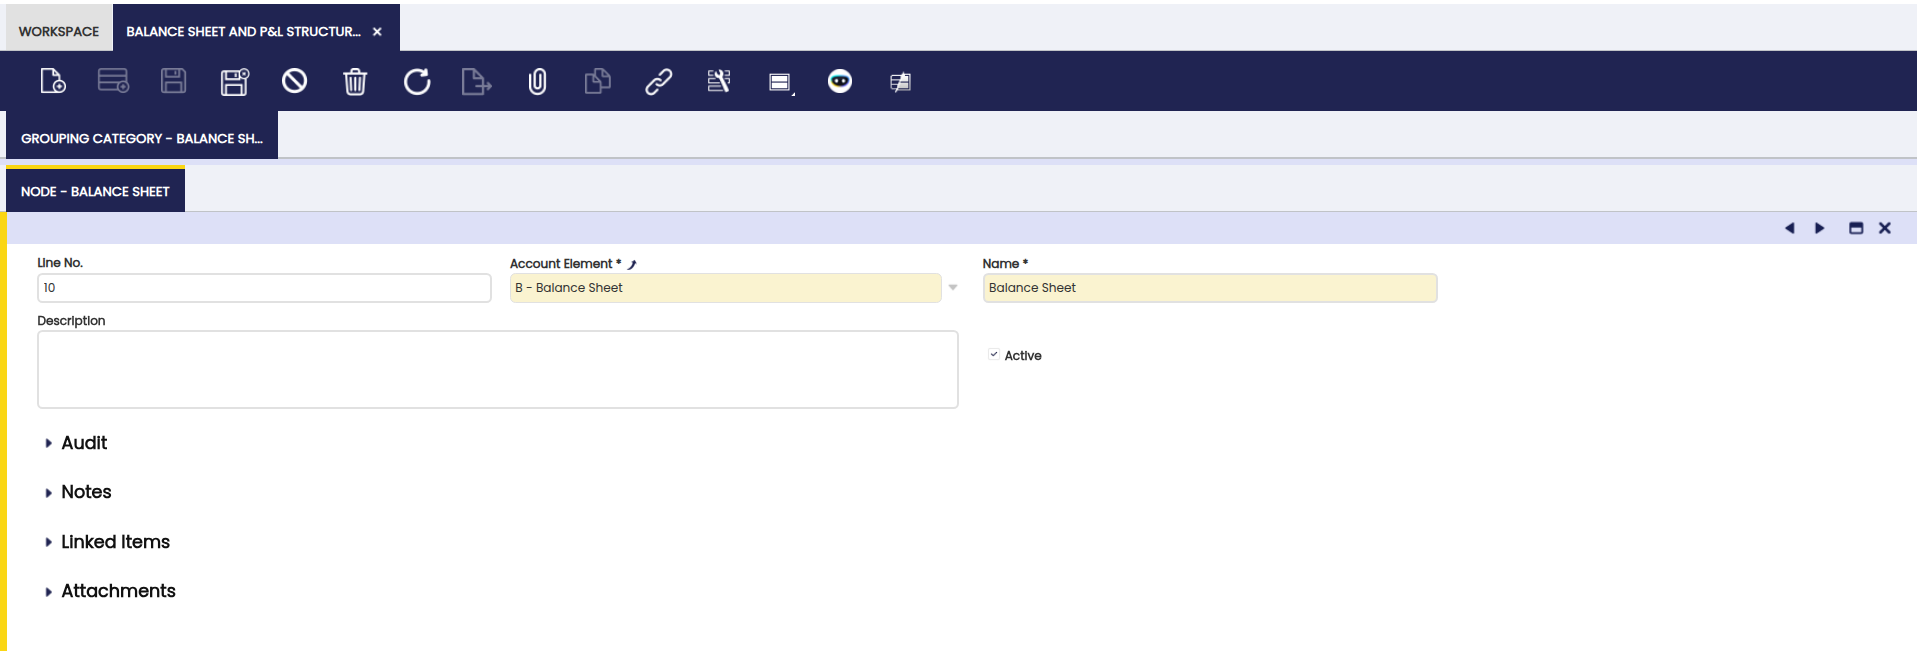Uncheck the Active checkbox
1917x651 pixels.
coord(994,355)
